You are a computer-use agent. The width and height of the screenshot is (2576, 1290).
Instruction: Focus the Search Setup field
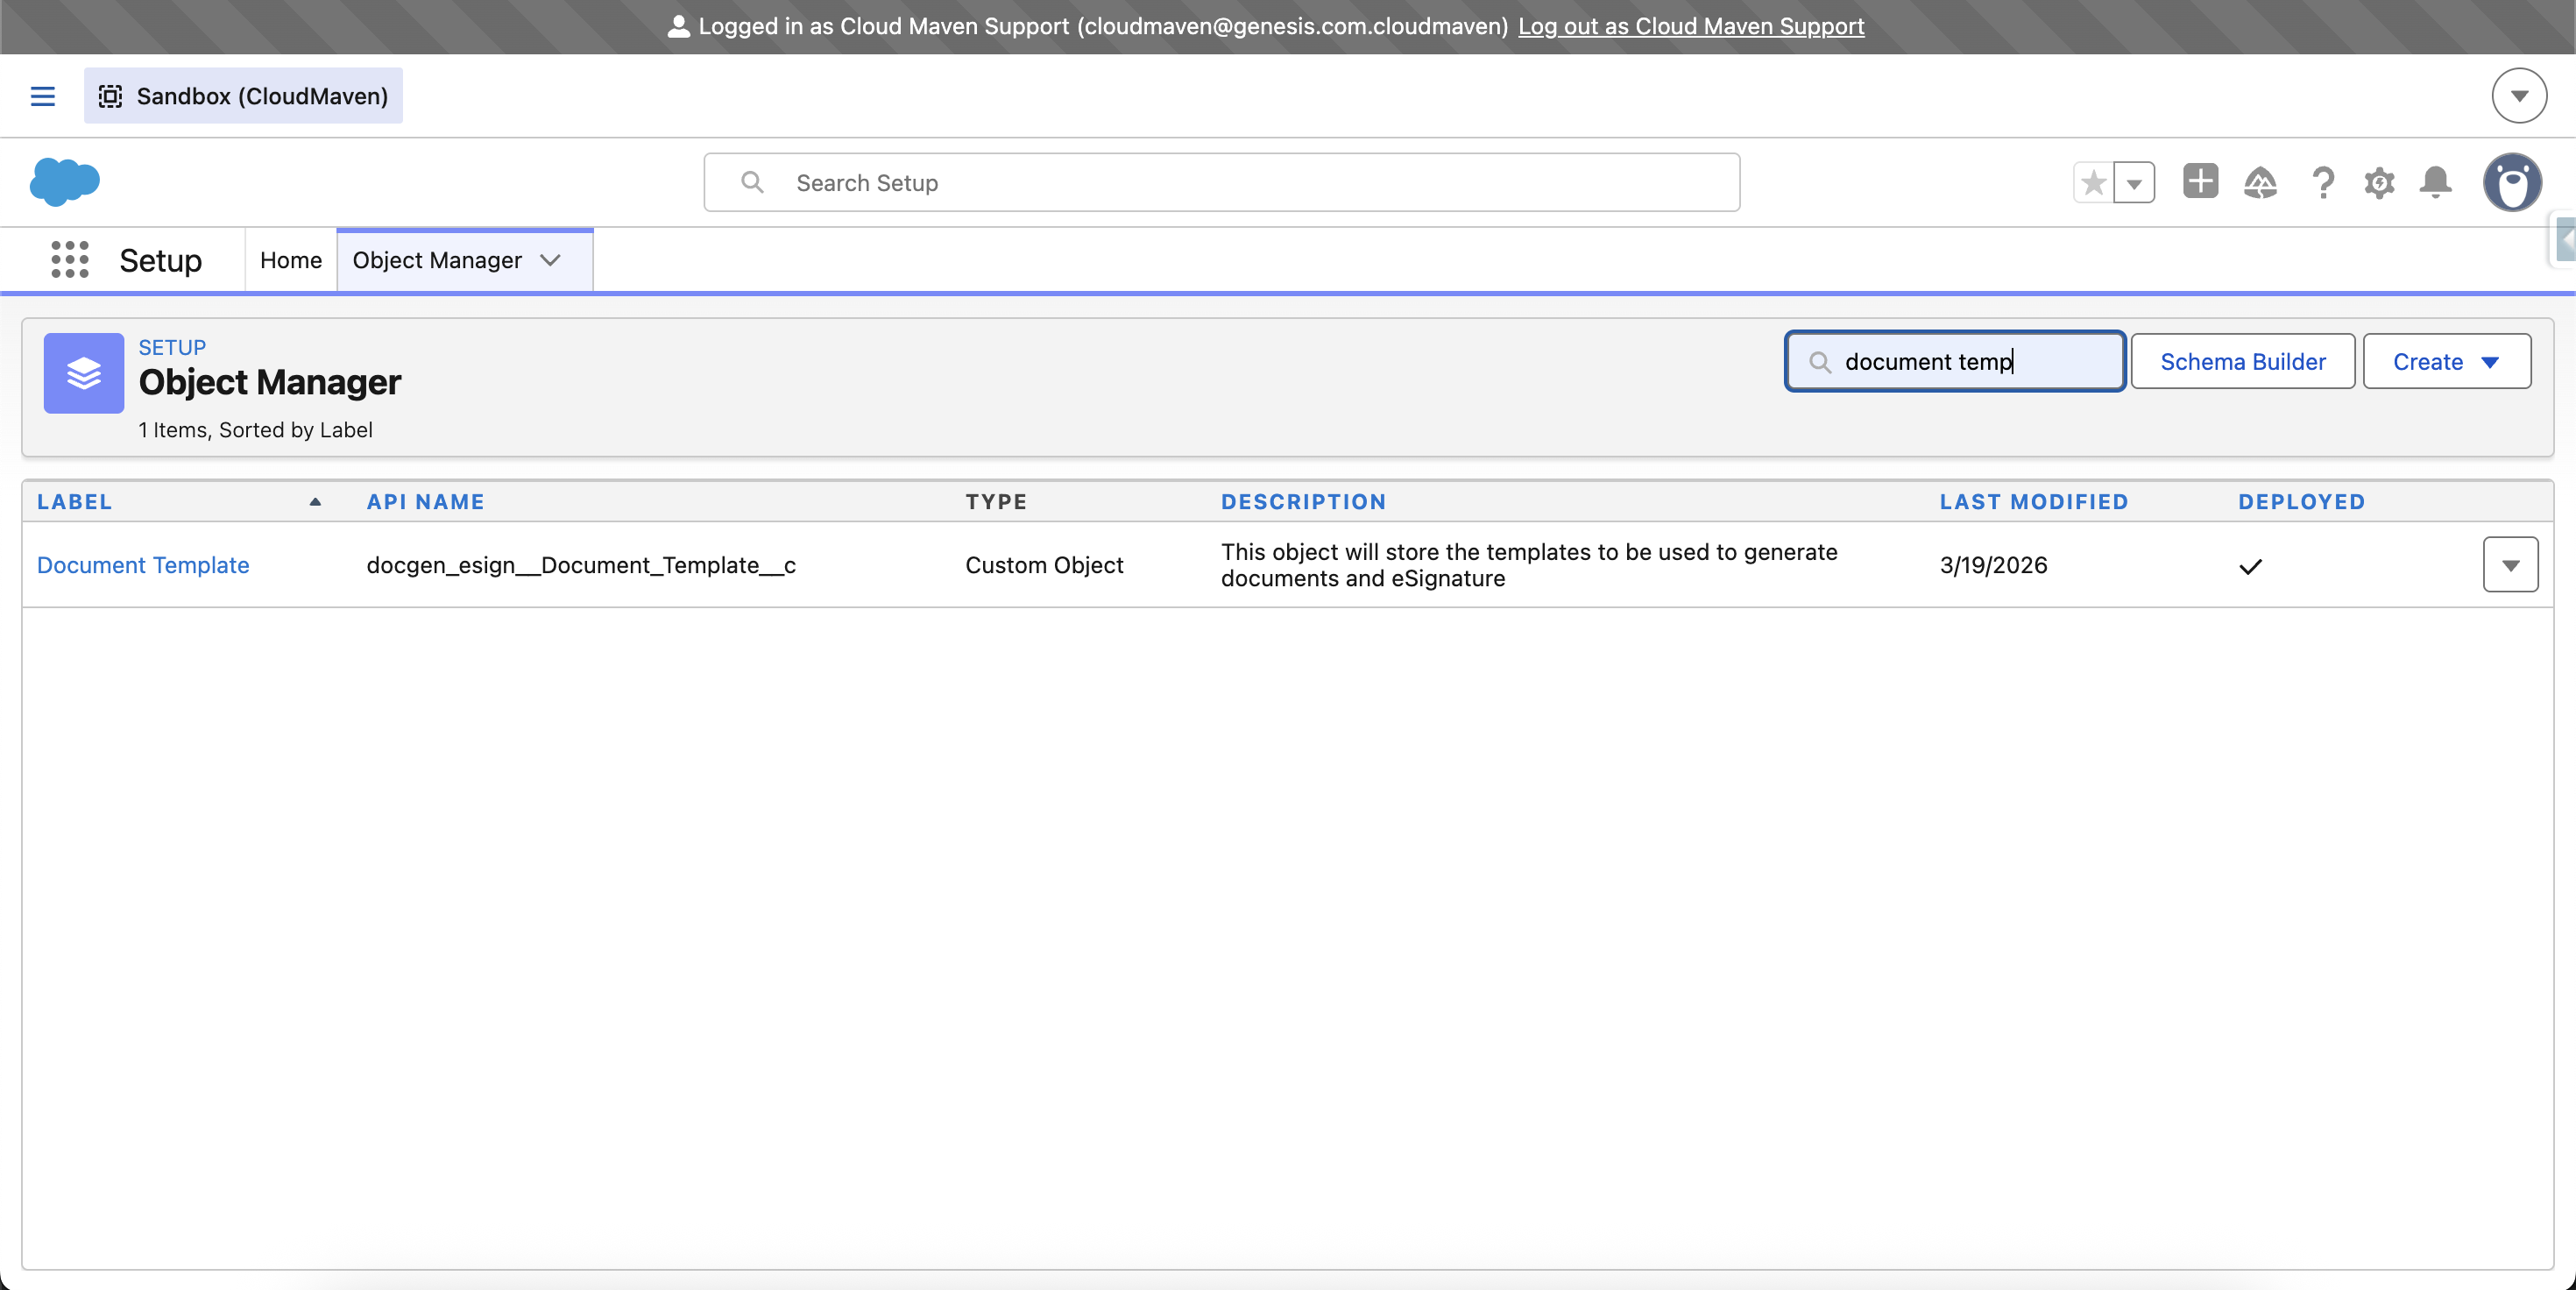pos(1221,182)
